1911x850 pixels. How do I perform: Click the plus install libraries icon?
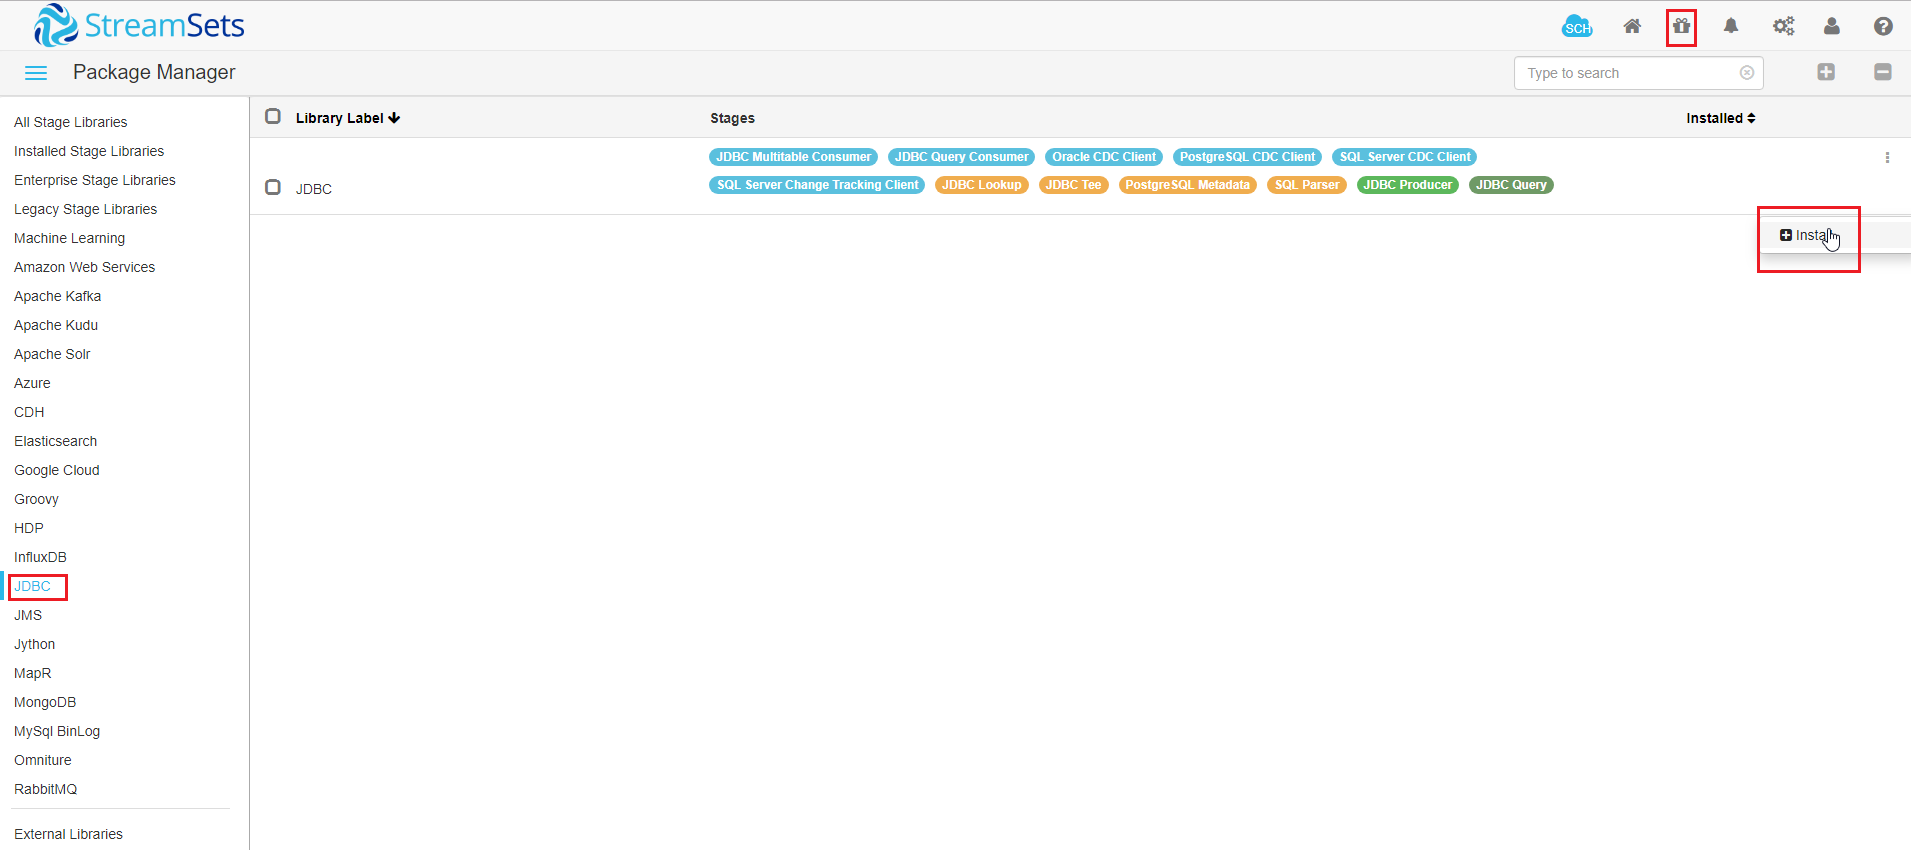[1826, 72]
